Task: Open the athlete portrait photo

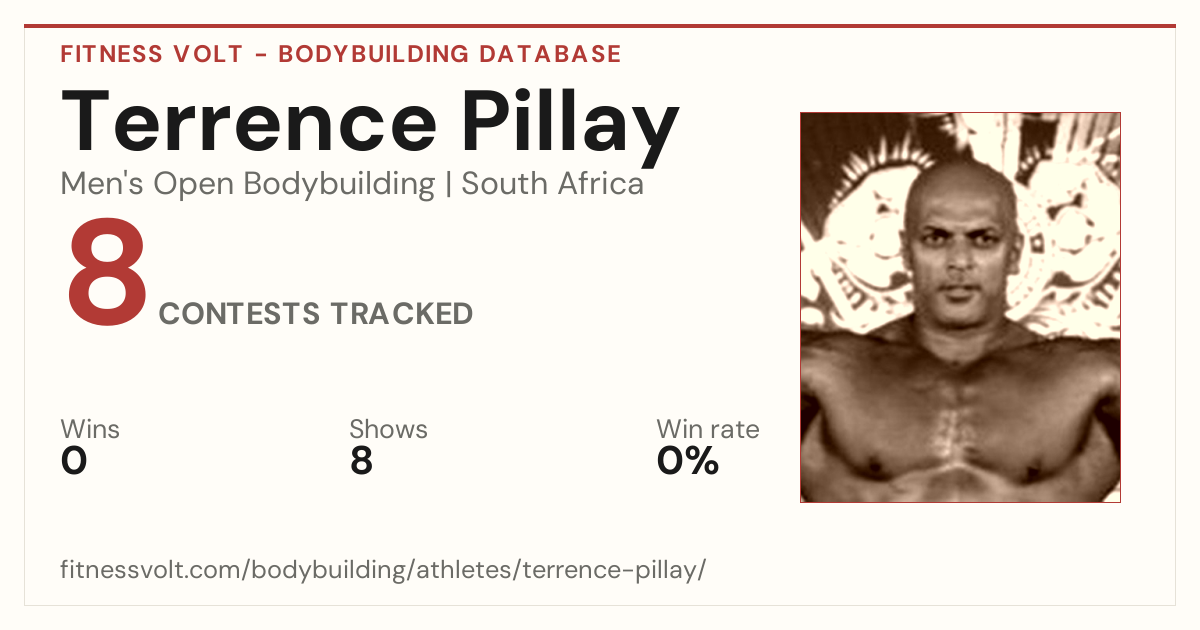Action: (960, 307)
